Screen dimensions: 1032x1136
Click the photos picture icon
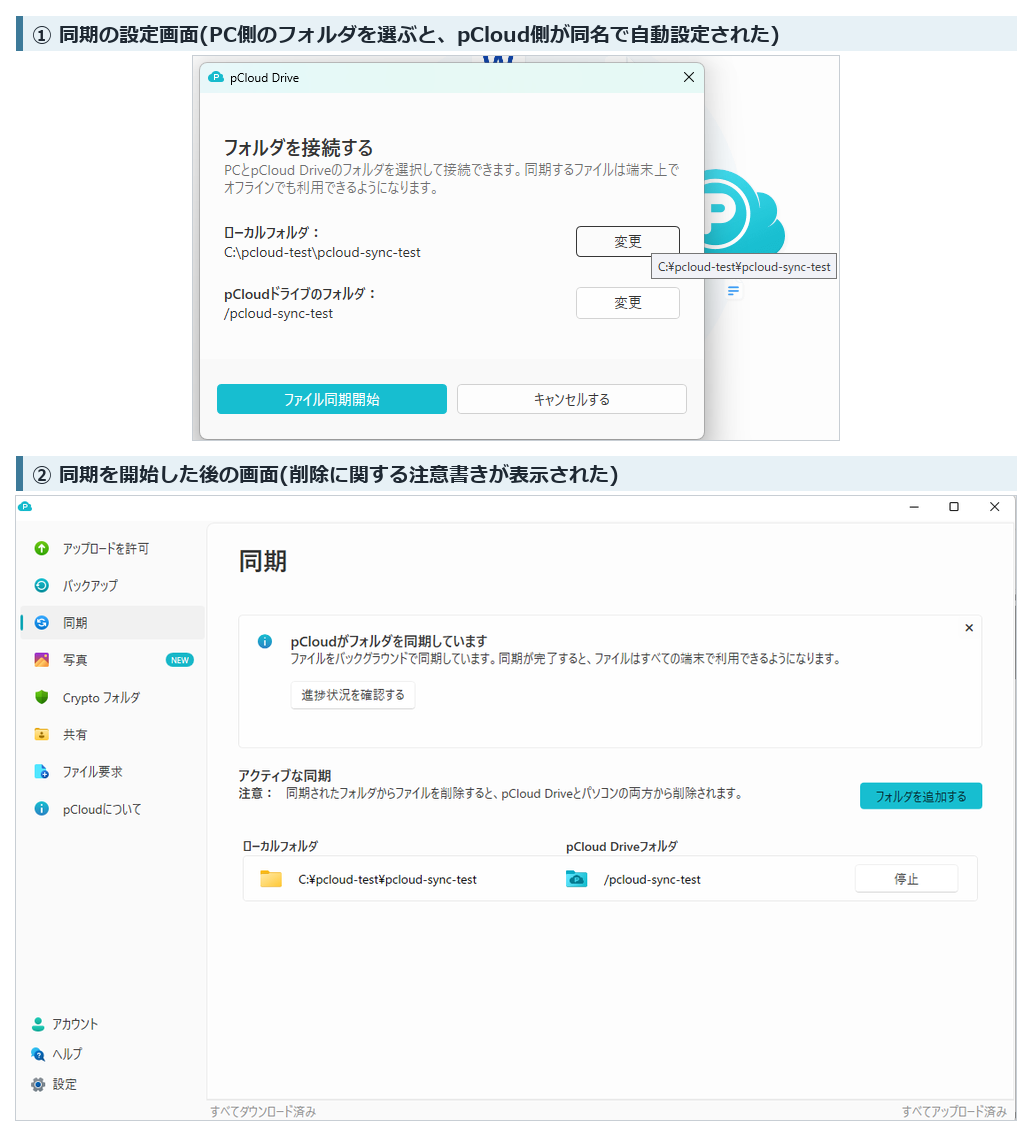click(x=42, y=660)
